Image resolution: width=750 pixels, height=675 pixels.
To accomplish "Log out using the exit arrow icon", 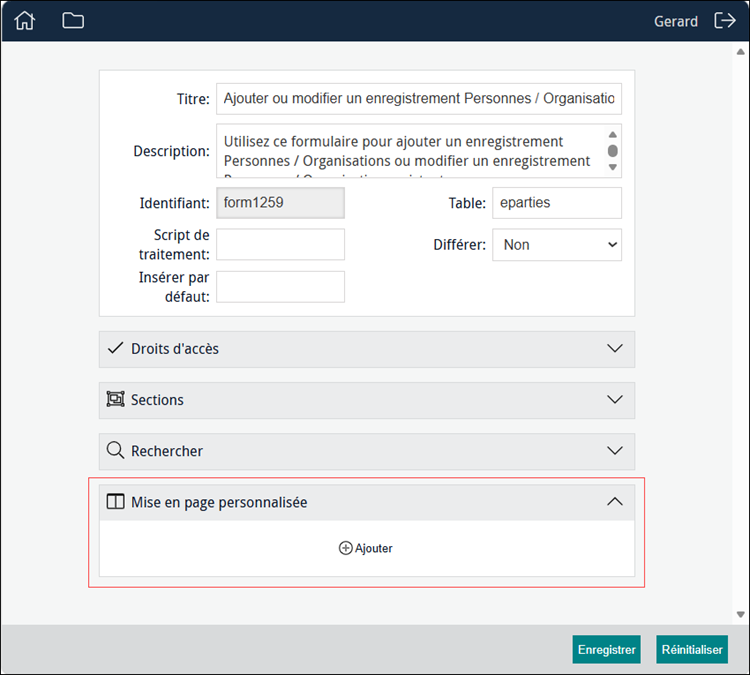I will click(725, 21).
